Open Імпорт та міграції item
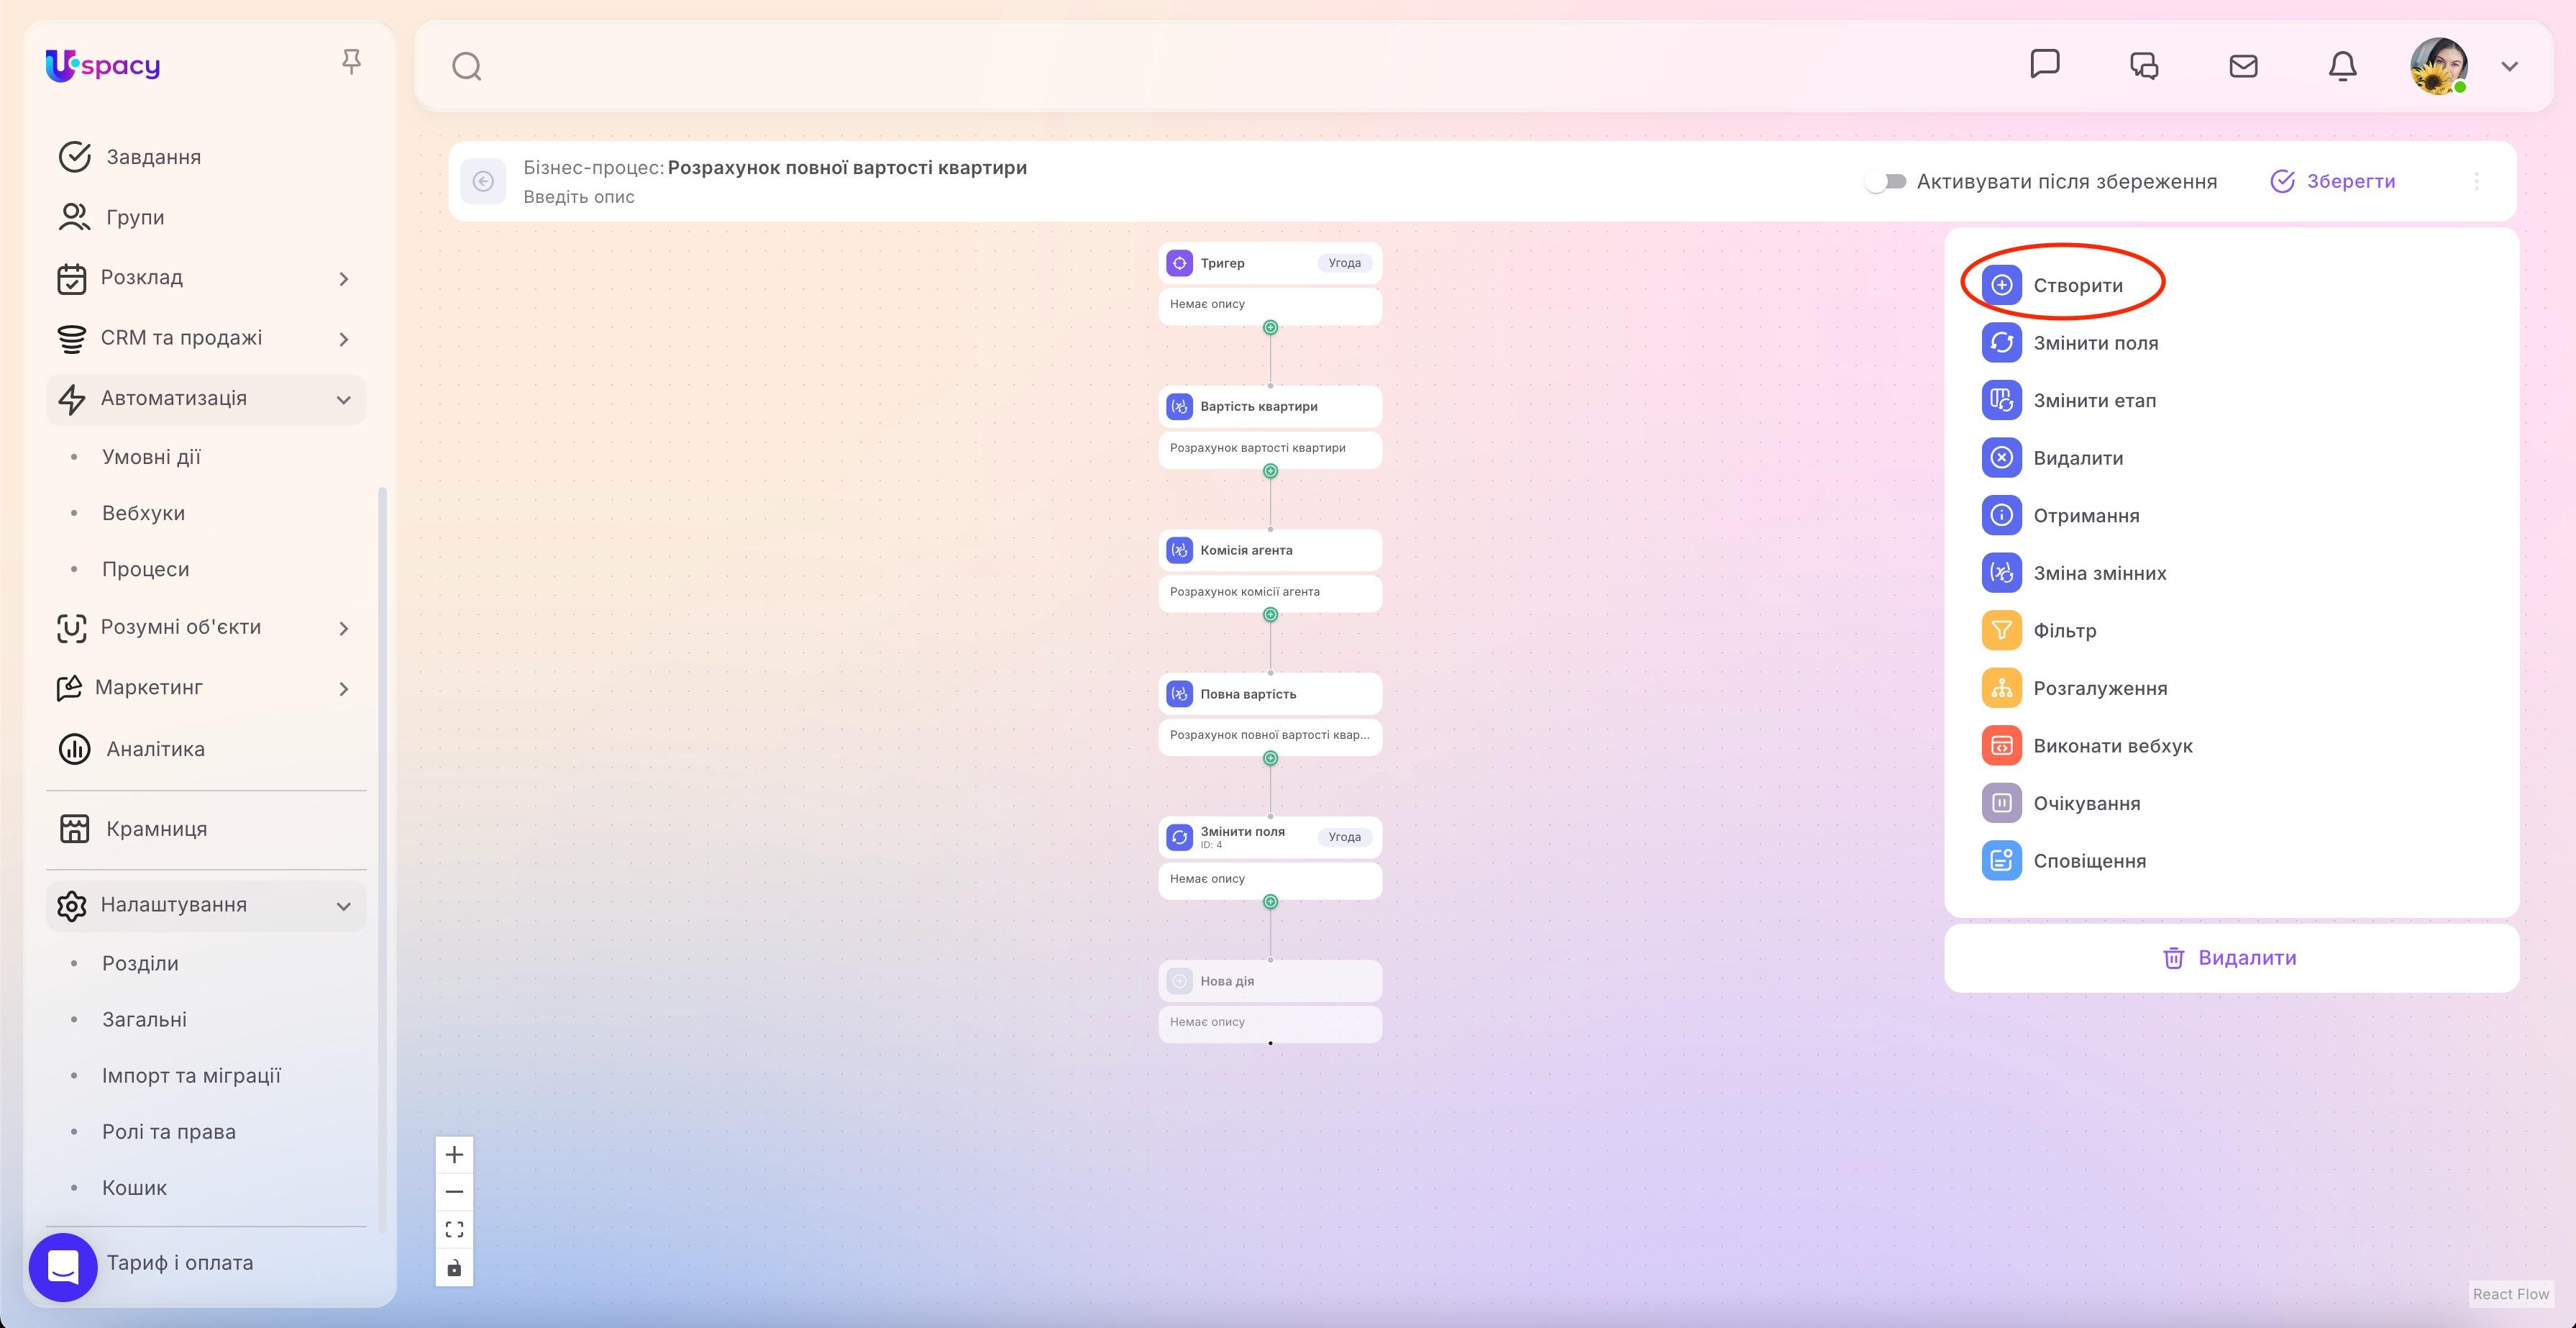The width and height of the screenshot is (2576, 1328). pyautogui.click(x=191, y=1076)
